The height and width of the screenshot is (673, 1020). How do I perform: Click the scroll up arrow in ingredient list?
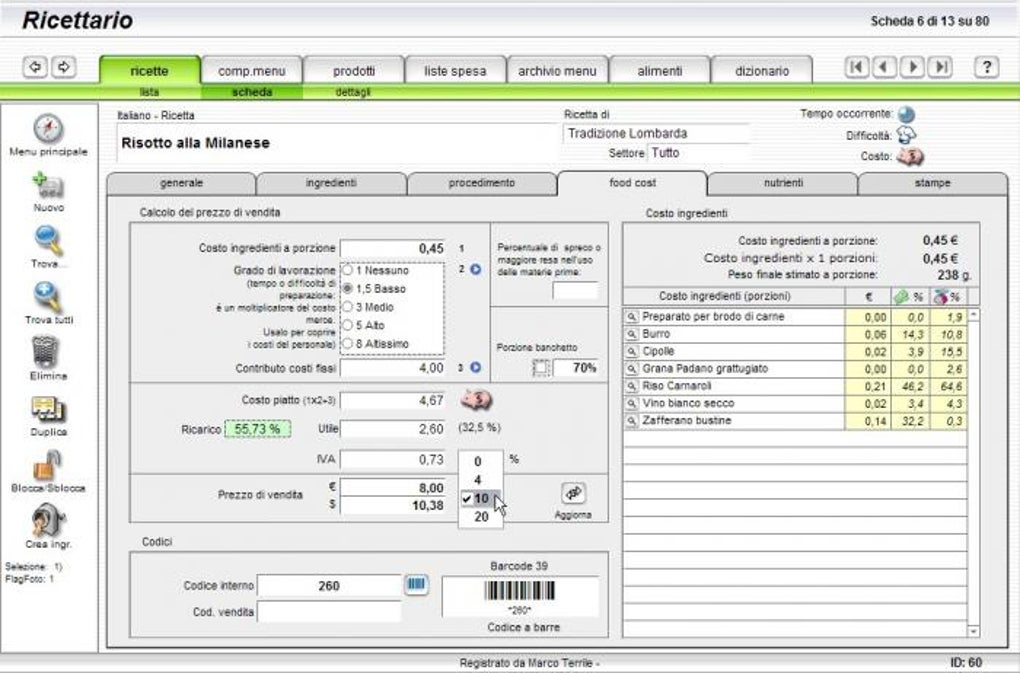coord(973,315)
